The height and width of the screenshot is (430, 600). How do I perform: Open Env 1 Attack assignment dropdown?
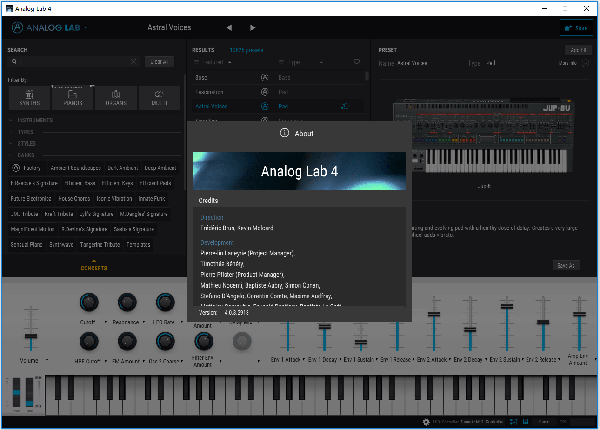click(x=304, y=360)
